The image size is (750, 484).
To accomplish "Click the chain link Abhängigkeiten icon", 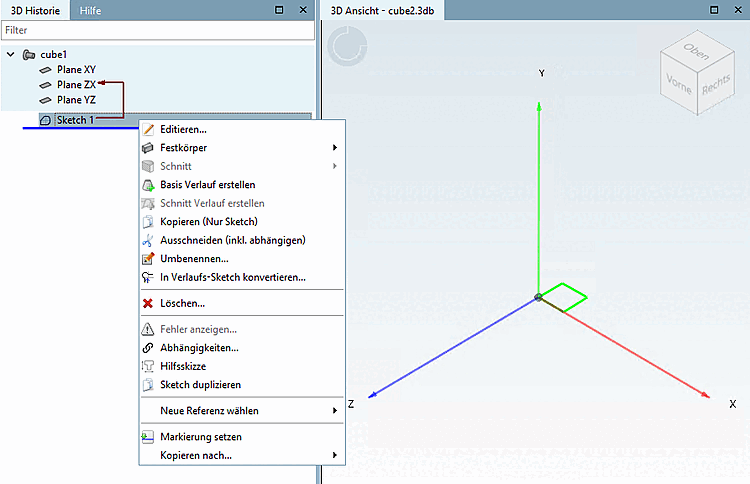I will (148, 348).
